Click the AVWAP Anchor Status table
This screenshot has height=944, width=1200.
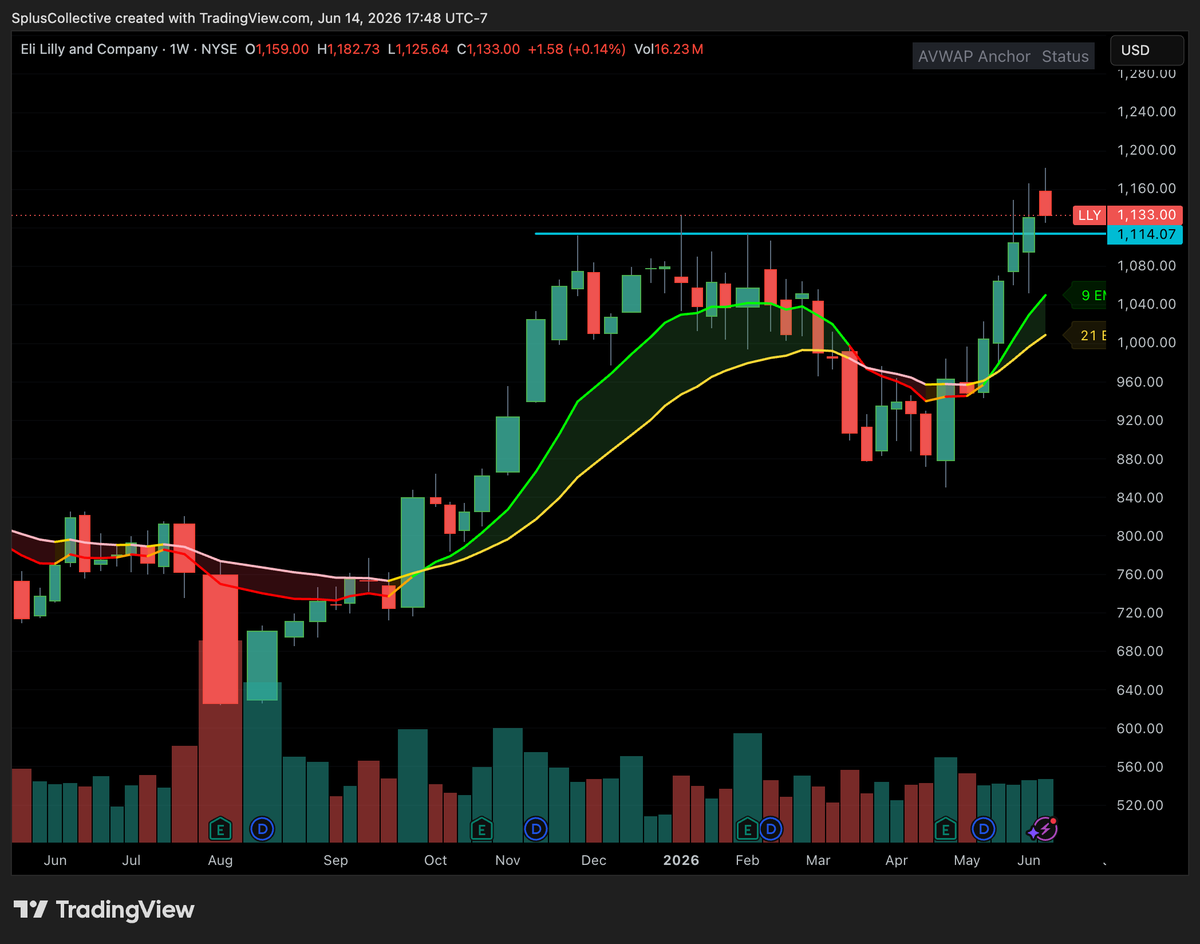[1003, 56]
